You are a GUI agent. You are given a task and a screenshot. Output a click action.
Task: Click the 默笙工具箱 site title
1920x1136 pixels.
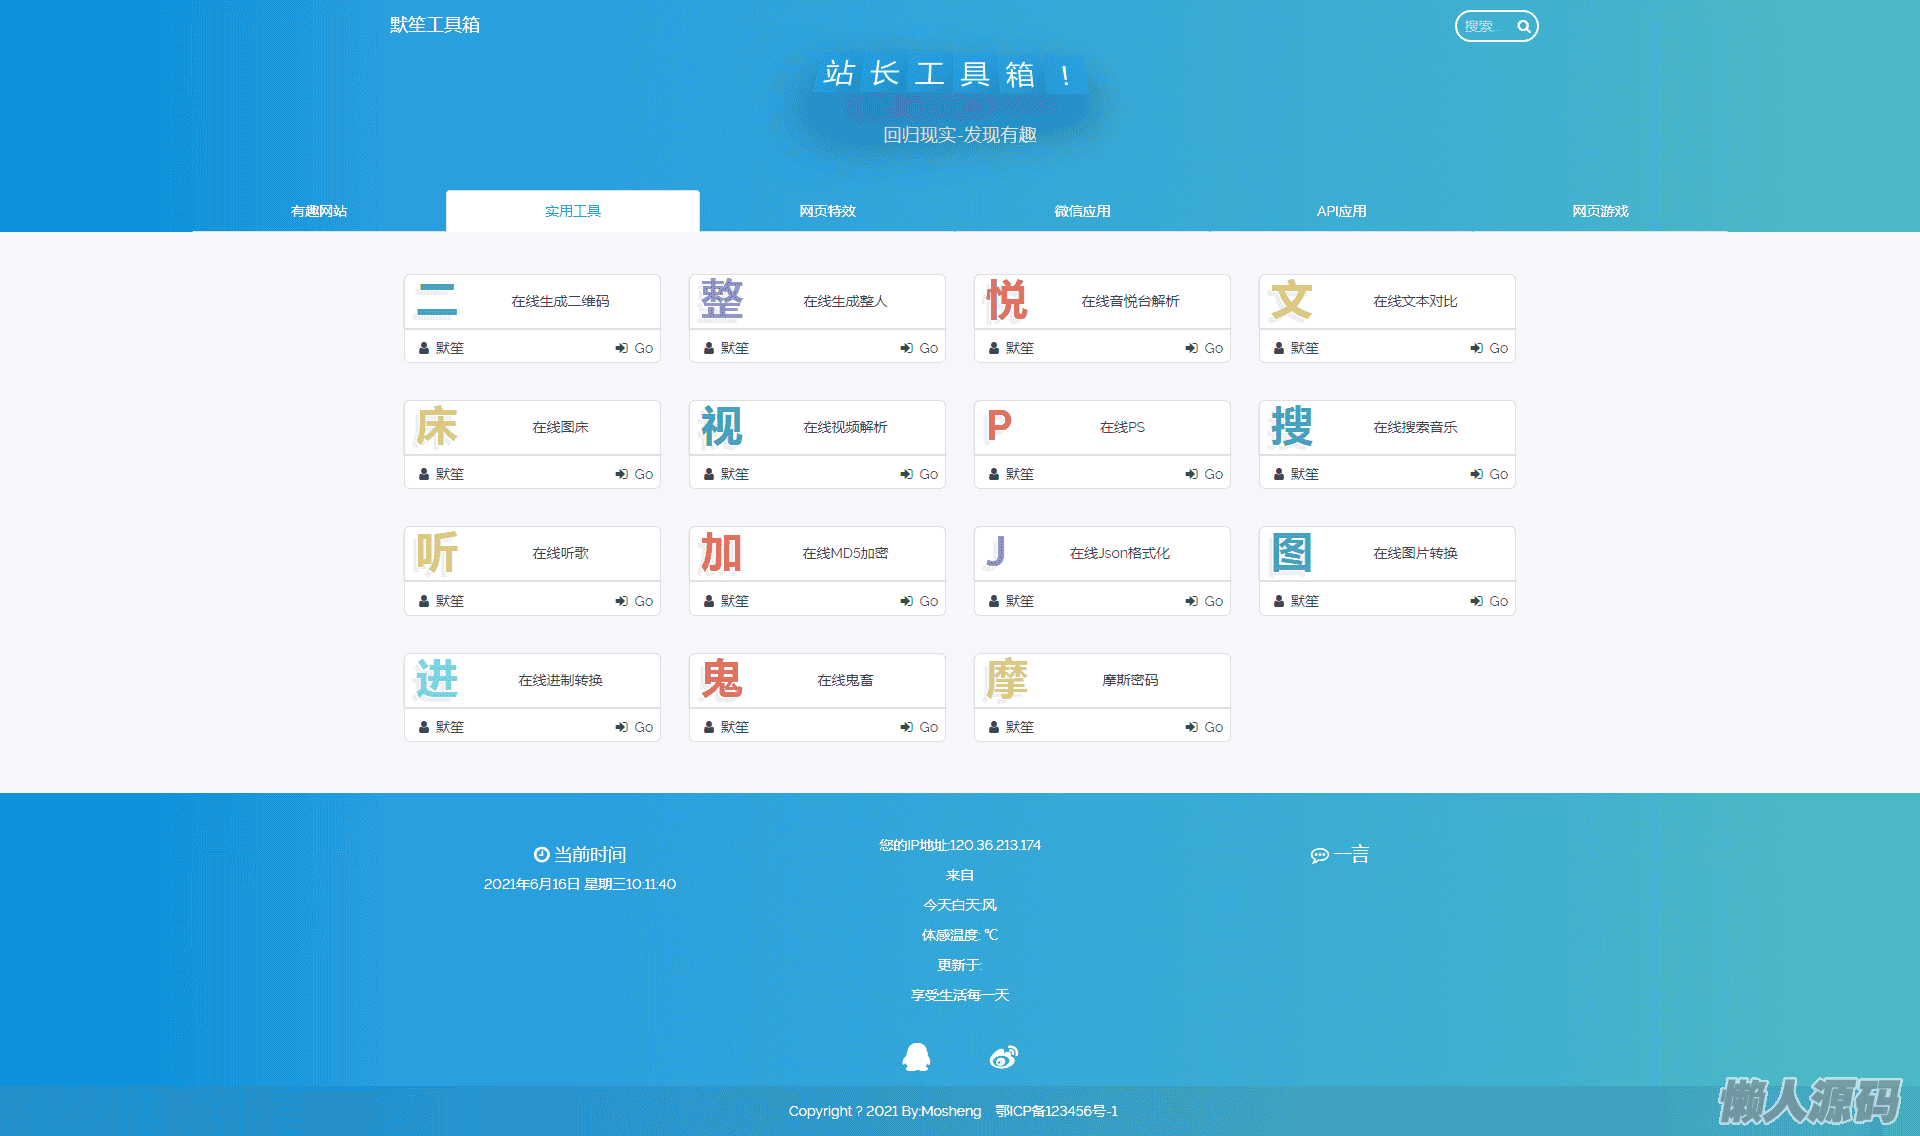coord(435,25)
